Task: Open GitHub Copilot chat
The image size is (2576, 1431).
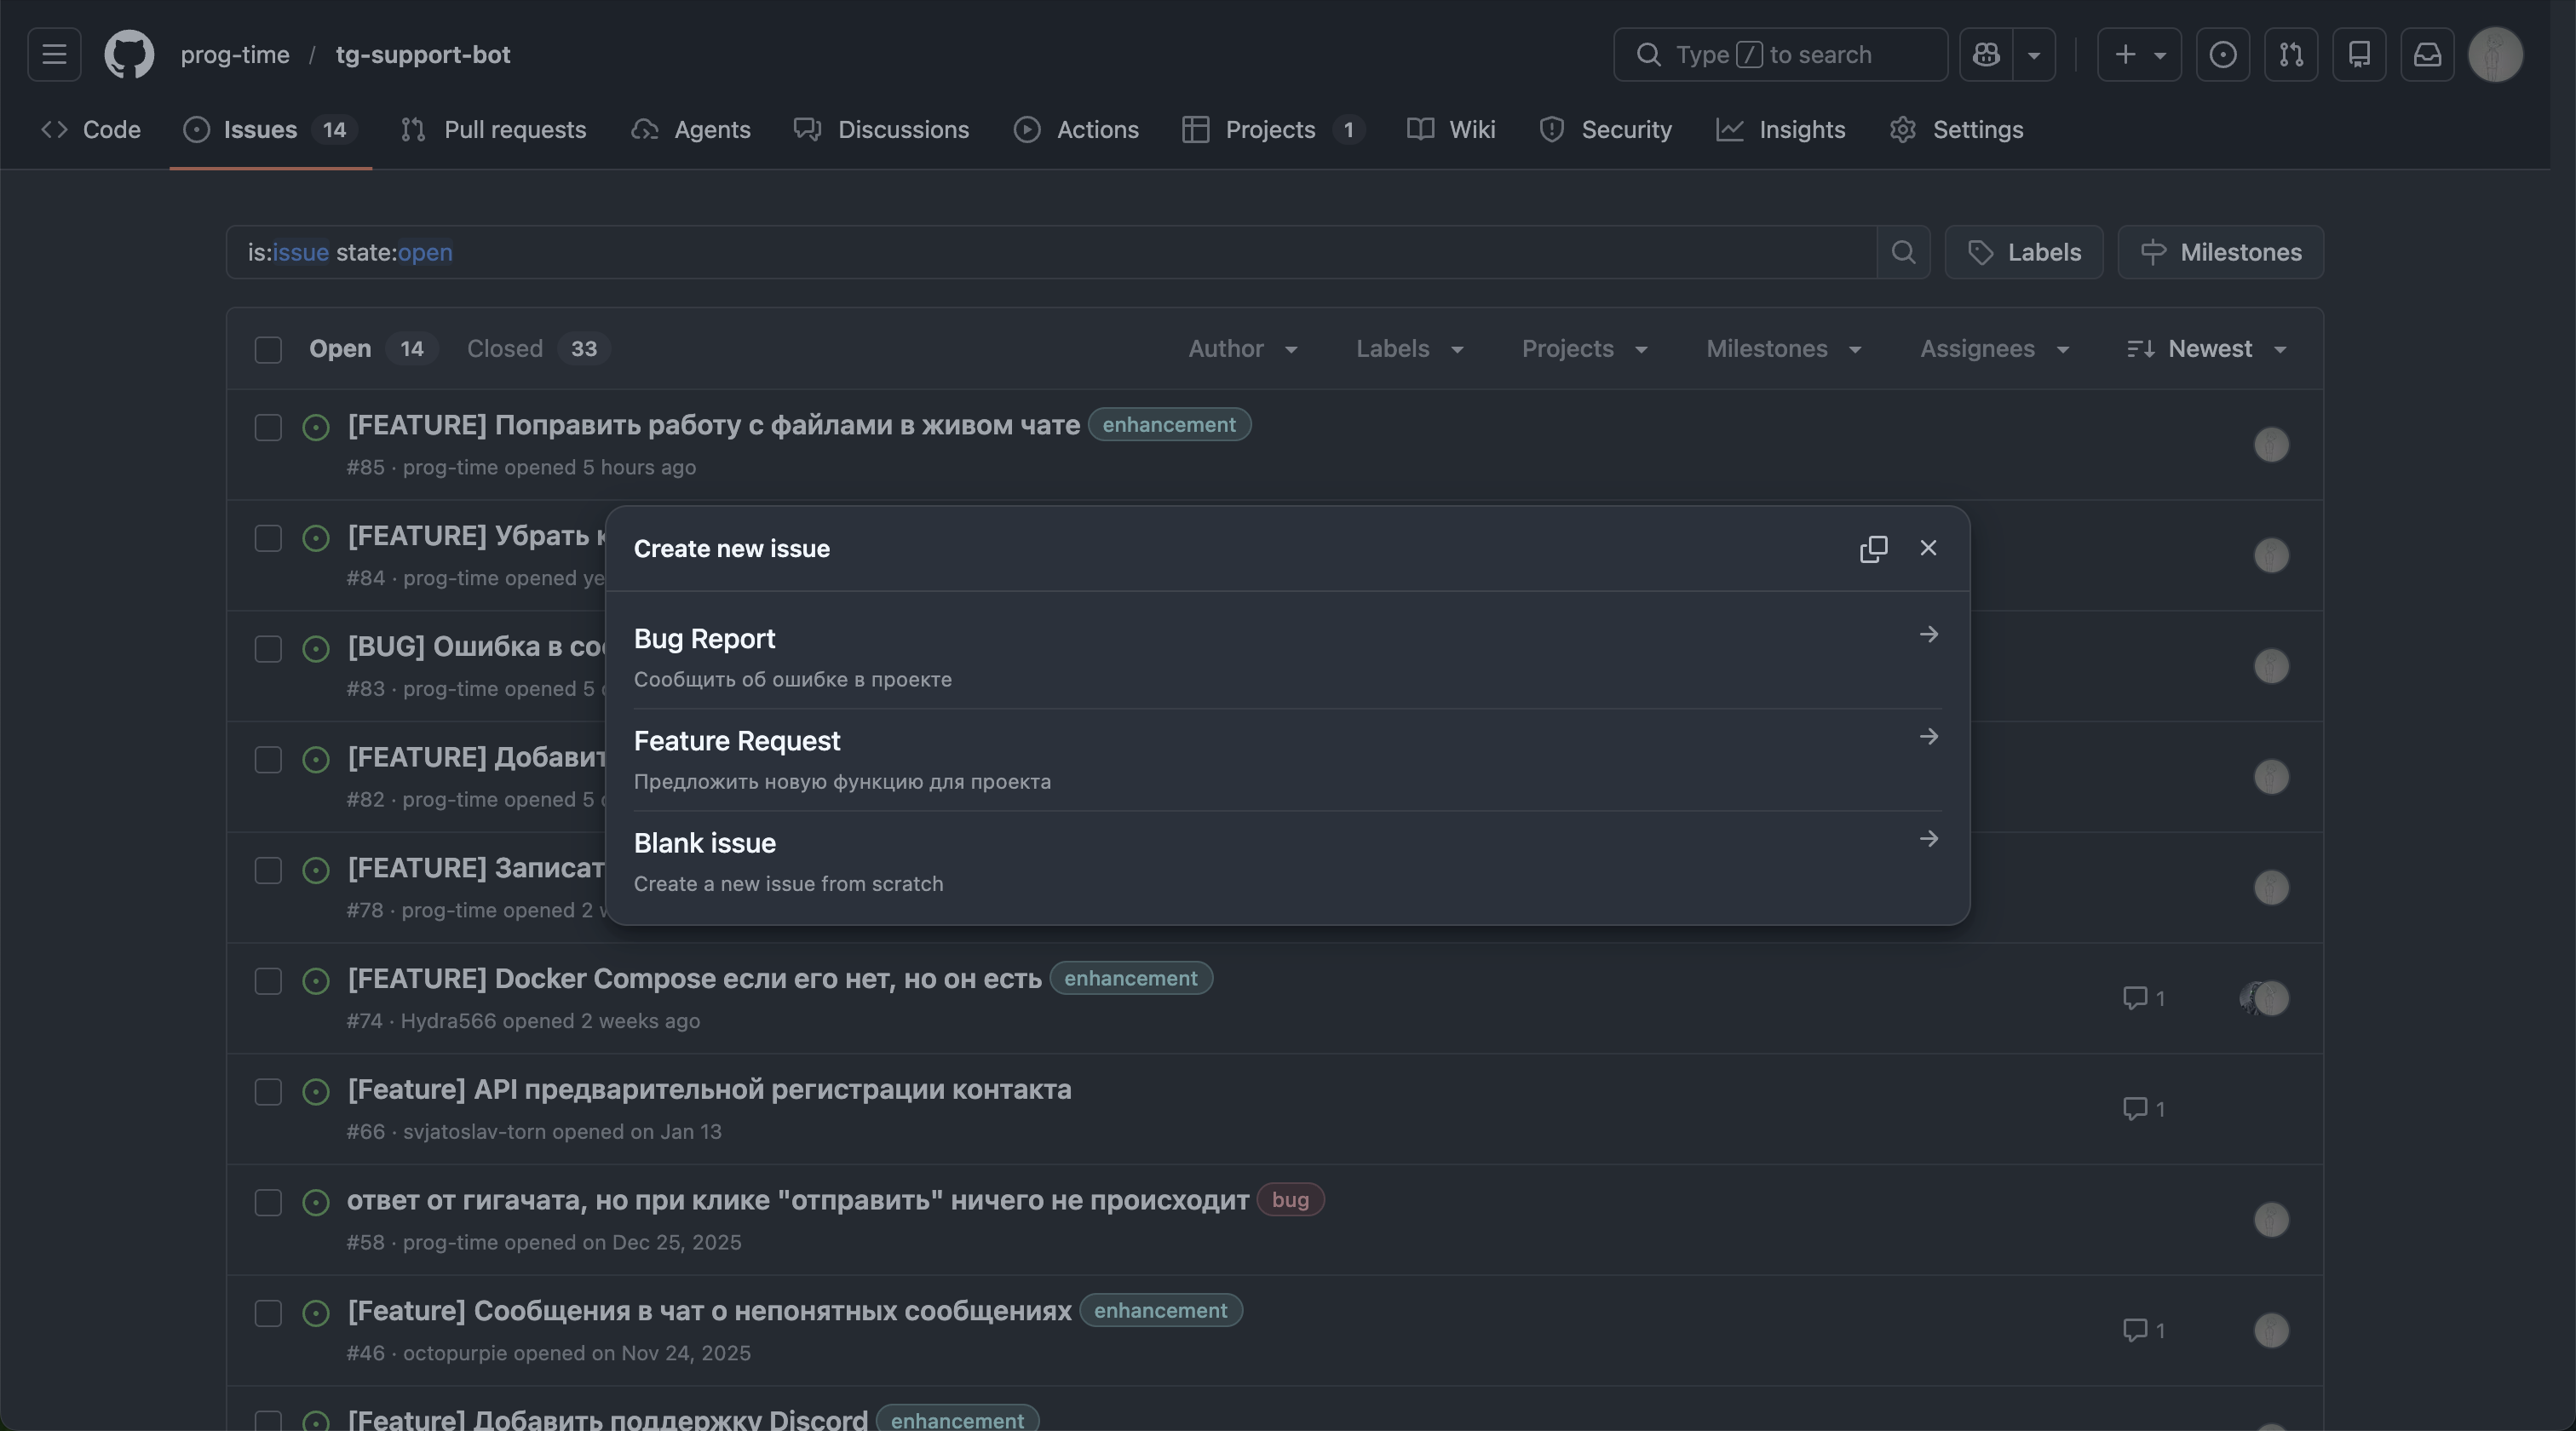Action: pos(1985,54)
